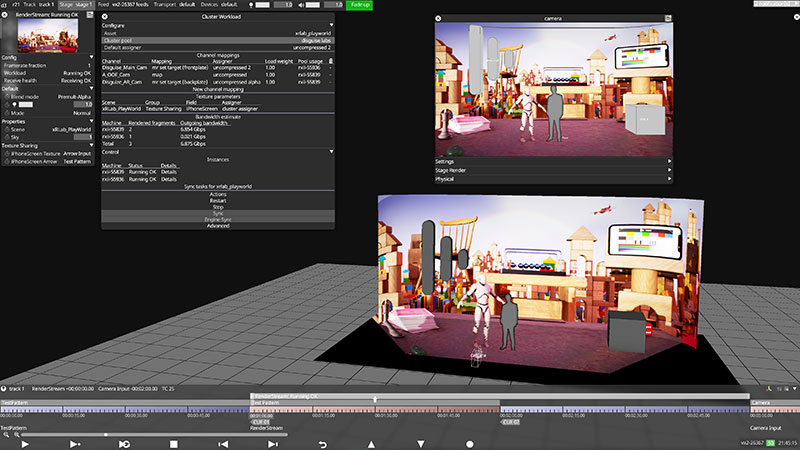Click the volume speaker icon in the top bar
The width and height of the screenshot is (800, 450).
pyautogui.click(x=301, y=5)
